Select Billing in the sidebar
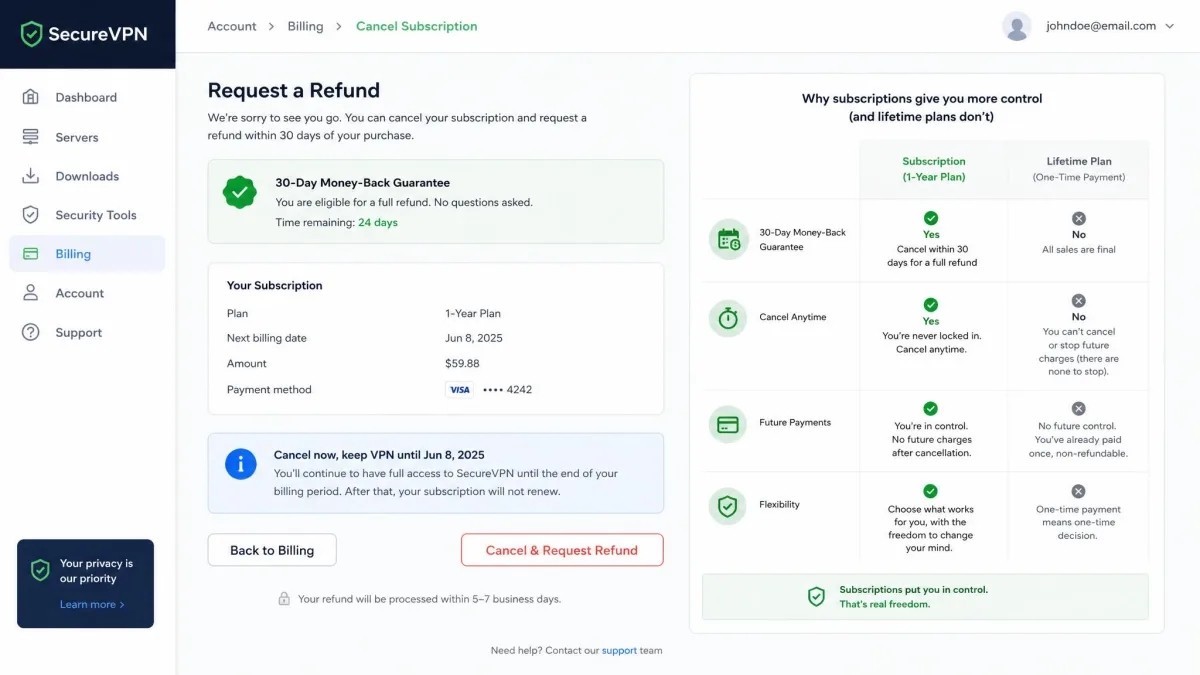This screenshot has width=1200, height=675. click(x=87, y=254)
